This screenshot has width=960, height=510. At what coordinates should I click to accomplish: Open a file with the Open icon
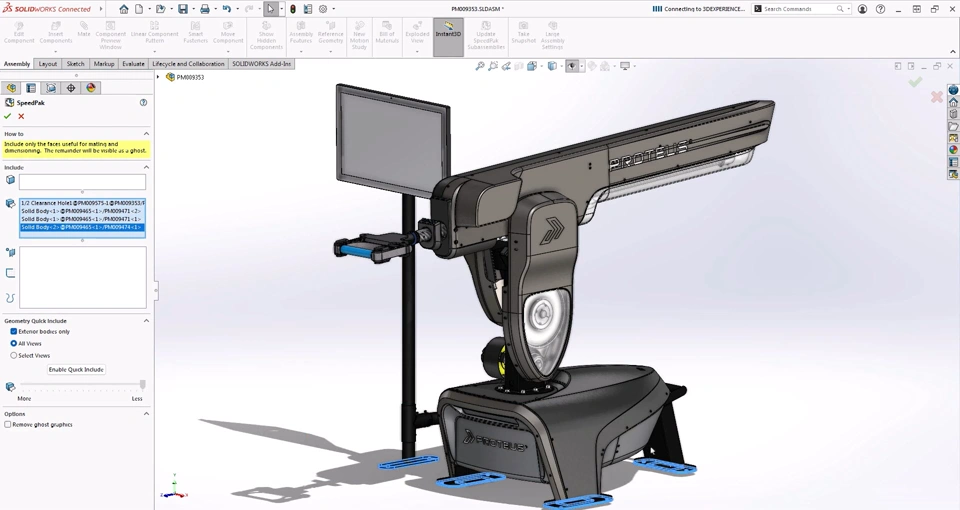[160, 9]
